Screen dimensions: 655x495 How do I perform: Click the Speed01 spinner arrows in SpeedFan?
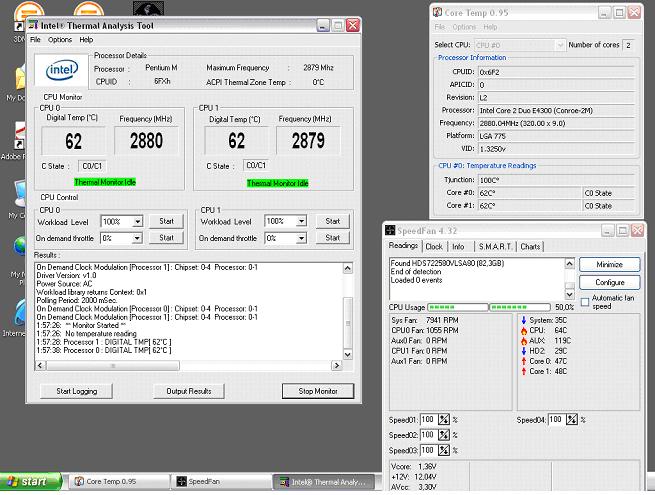tap(444, 419)
